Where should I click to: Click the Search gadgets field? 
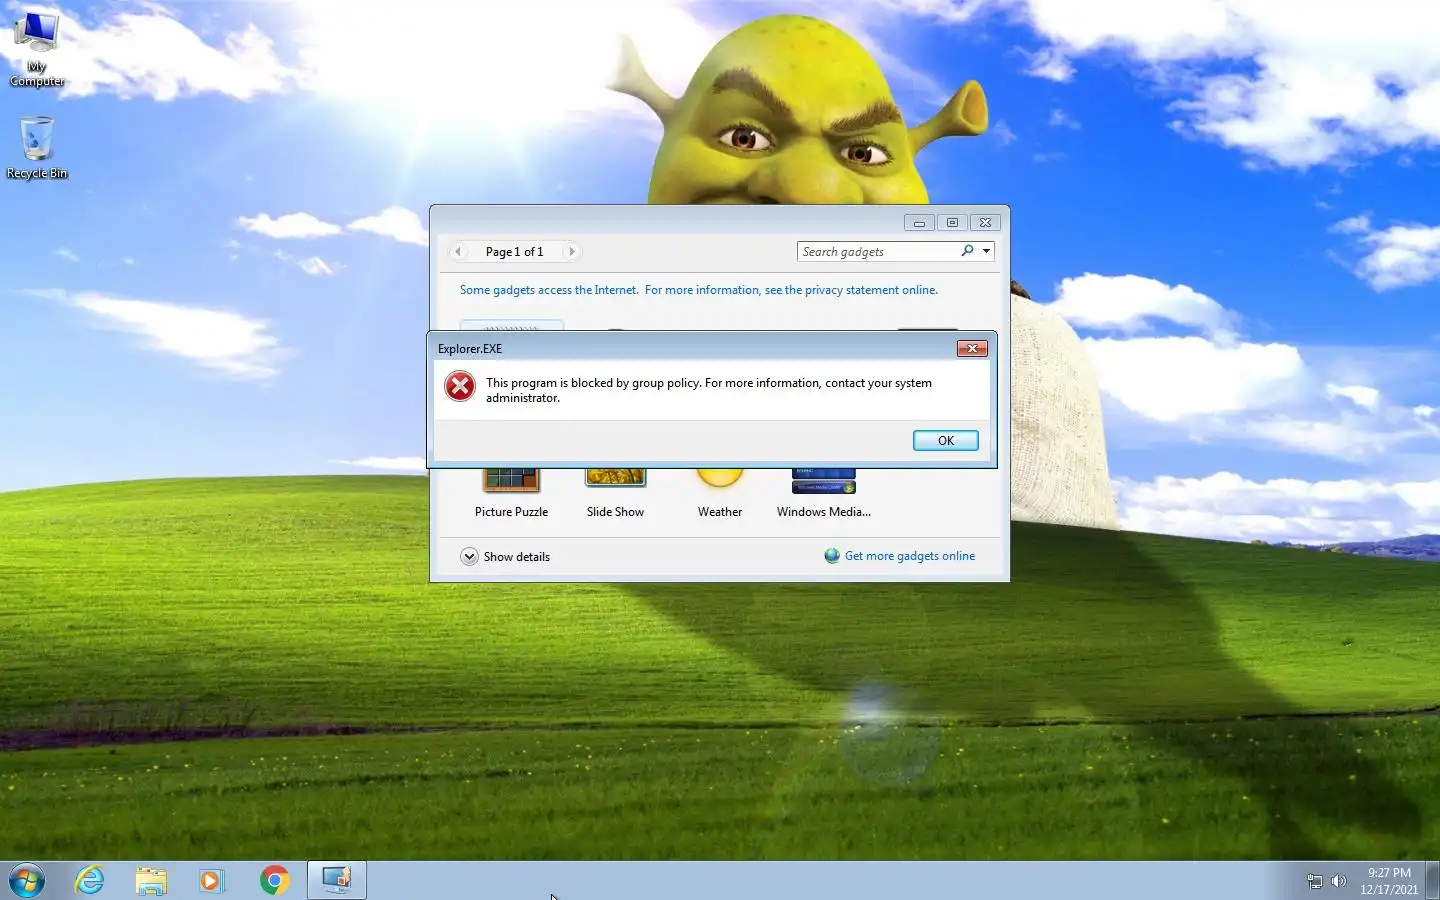click(878, 252)
